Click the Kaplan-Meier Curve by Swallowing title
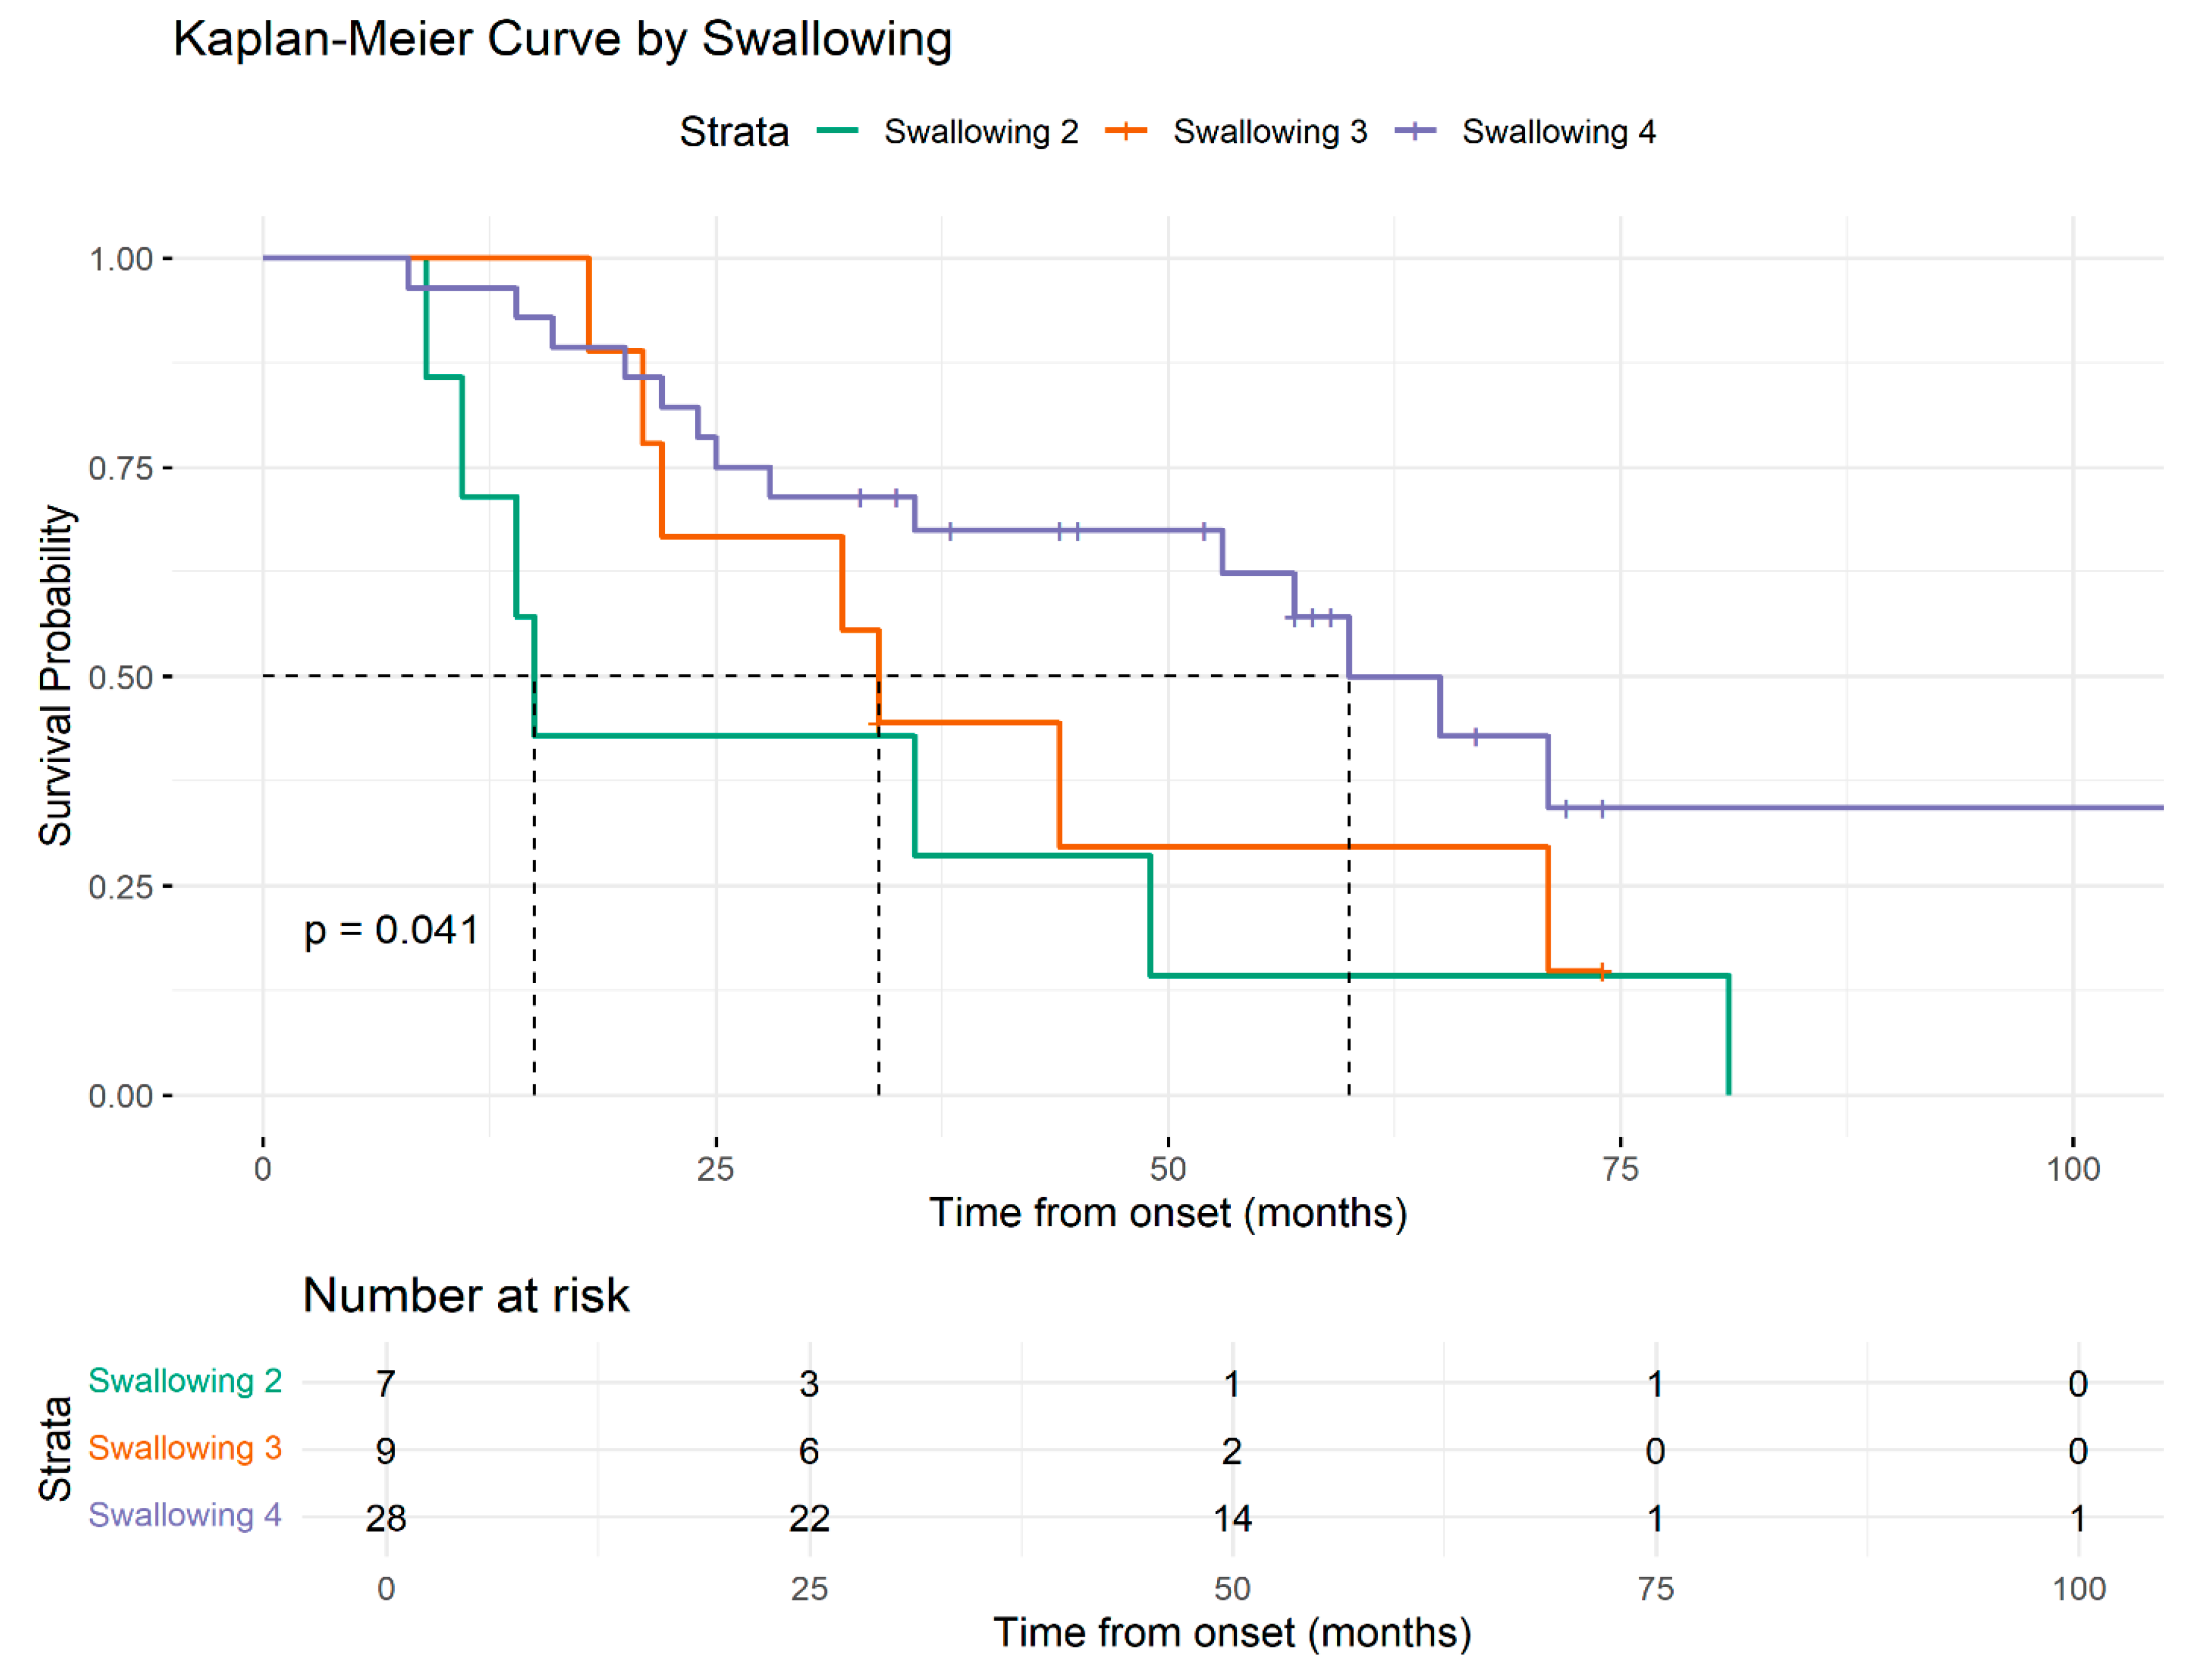 coord(562,40)
